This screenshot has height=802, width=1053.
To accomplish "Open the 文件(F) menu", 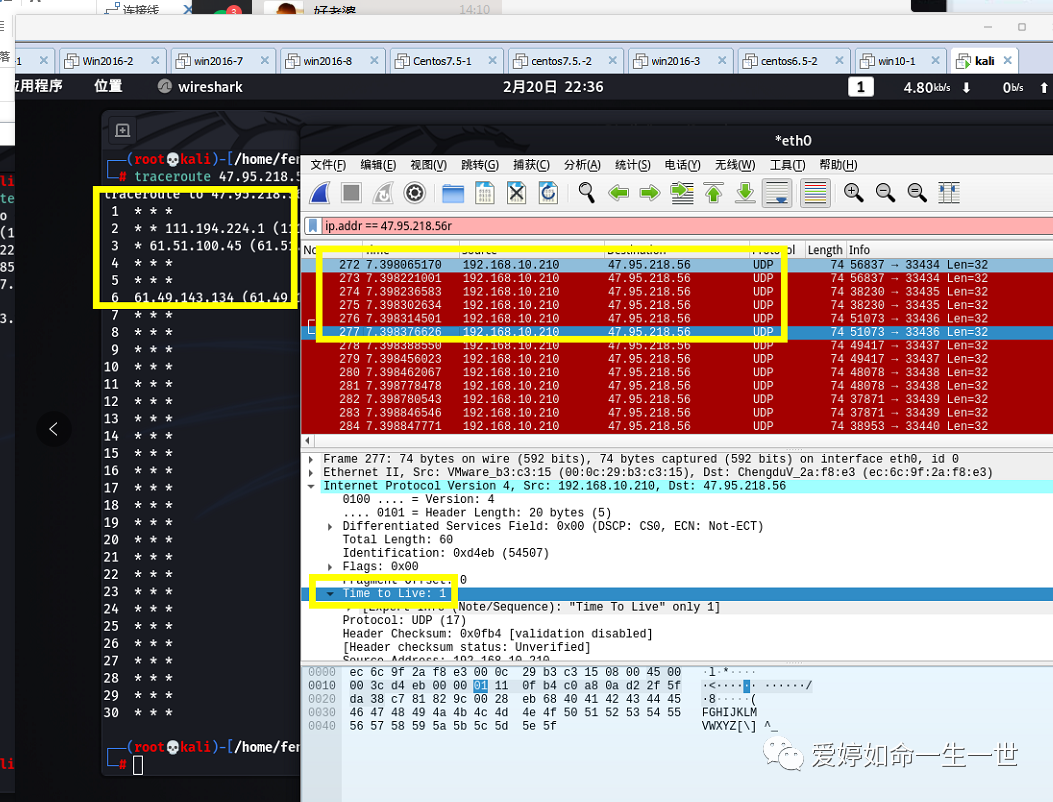I will pos(328,165).
